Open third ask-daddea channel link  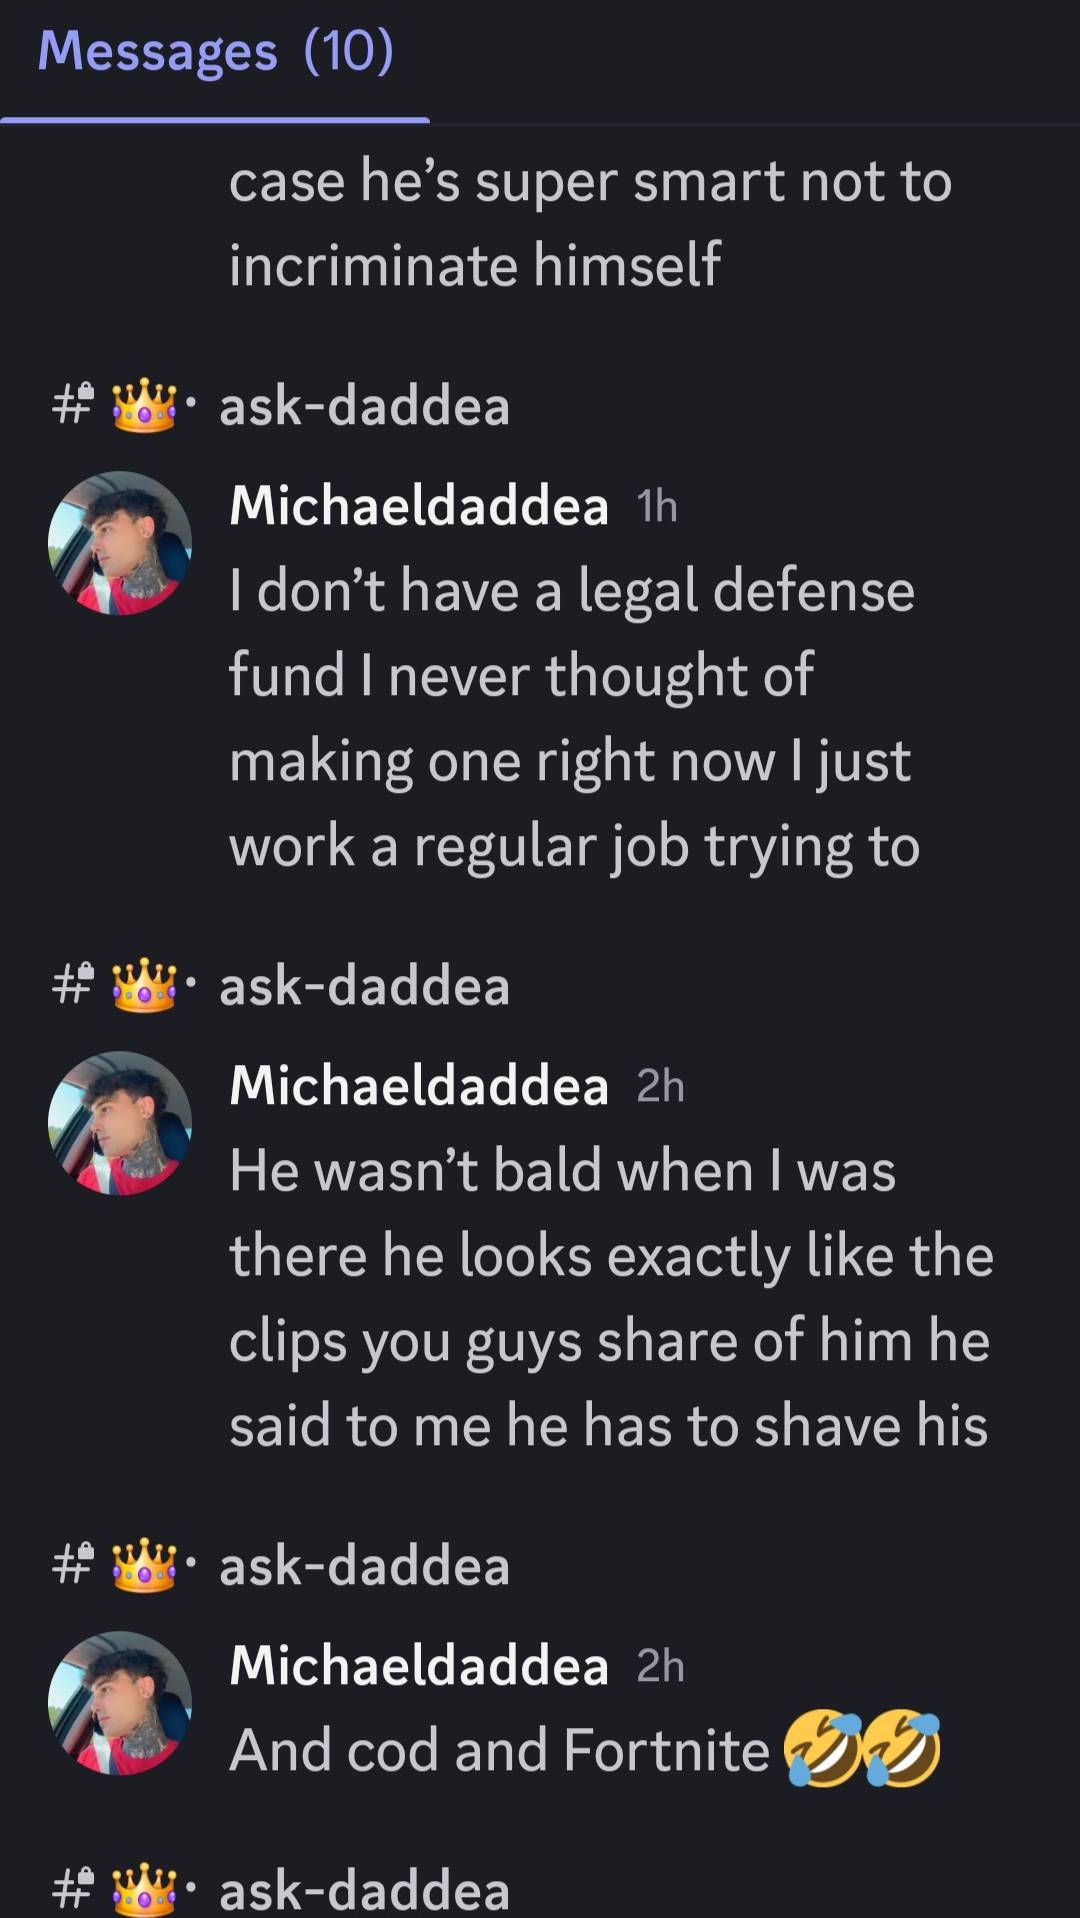tap(364, 1566)
